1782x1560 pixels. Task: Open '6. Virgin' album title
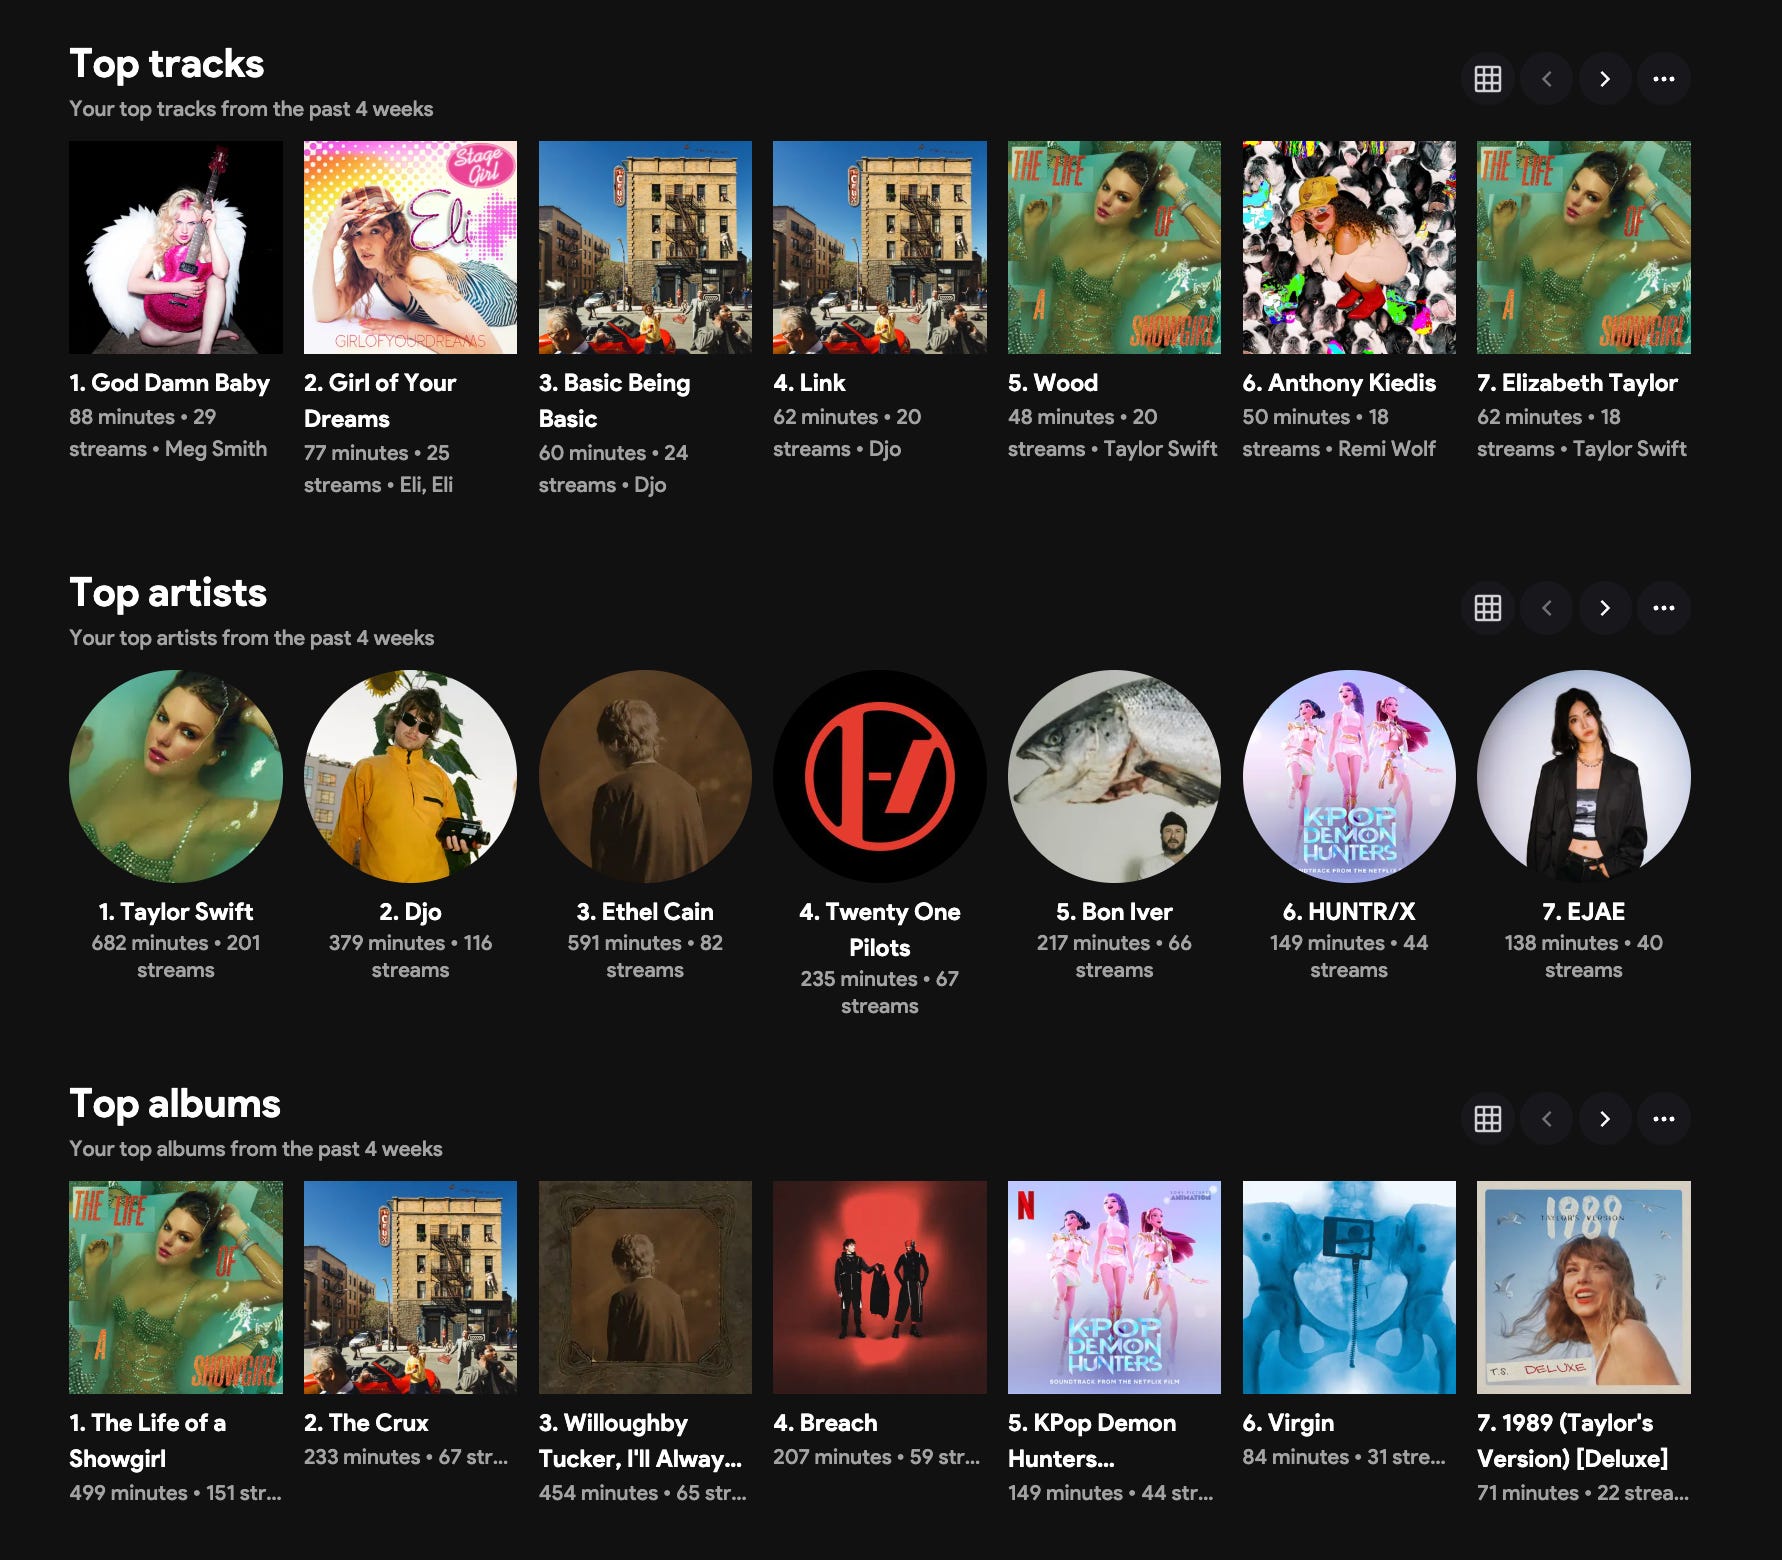(x=1288, y=1423)
